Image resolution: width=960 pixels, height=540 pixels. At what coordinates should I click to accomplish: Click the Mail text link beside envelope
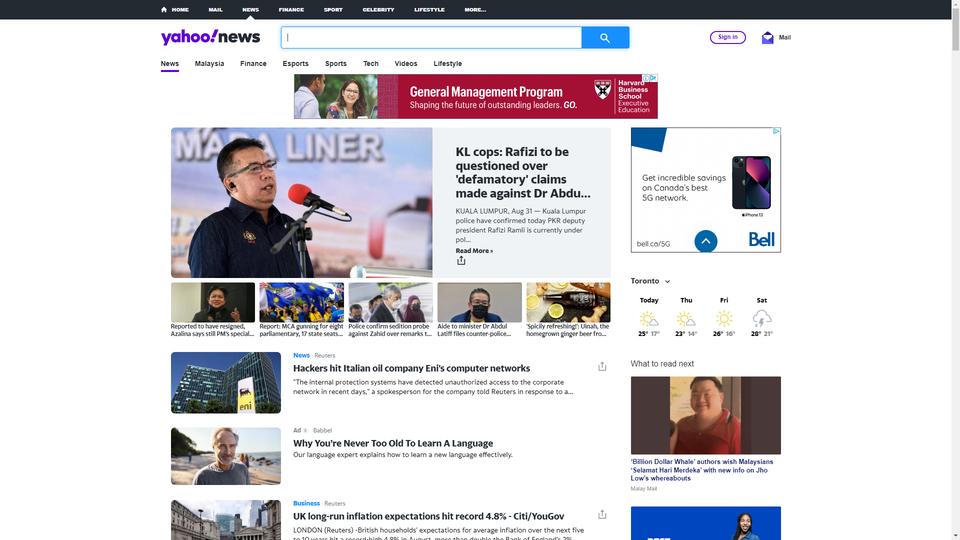785,37
